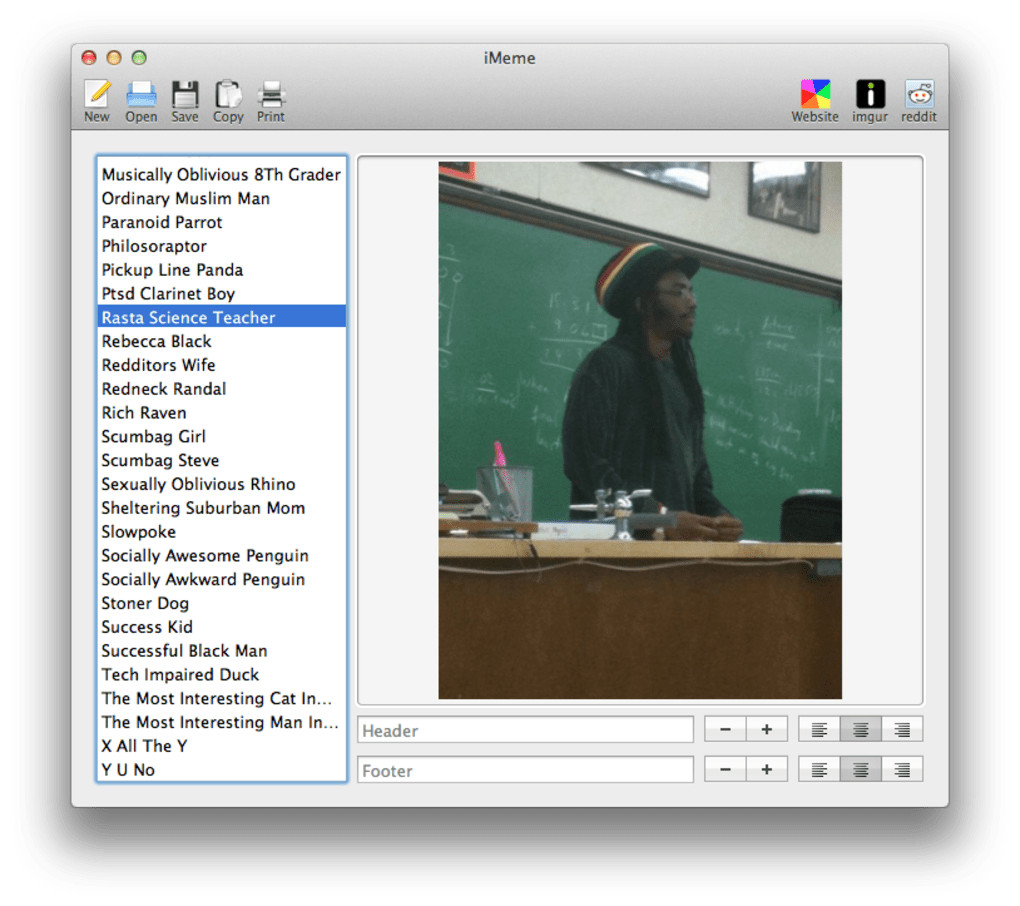The image size is (1020, 906).
Task: Pick Scumbag Steve meme template
Action: 160,460
